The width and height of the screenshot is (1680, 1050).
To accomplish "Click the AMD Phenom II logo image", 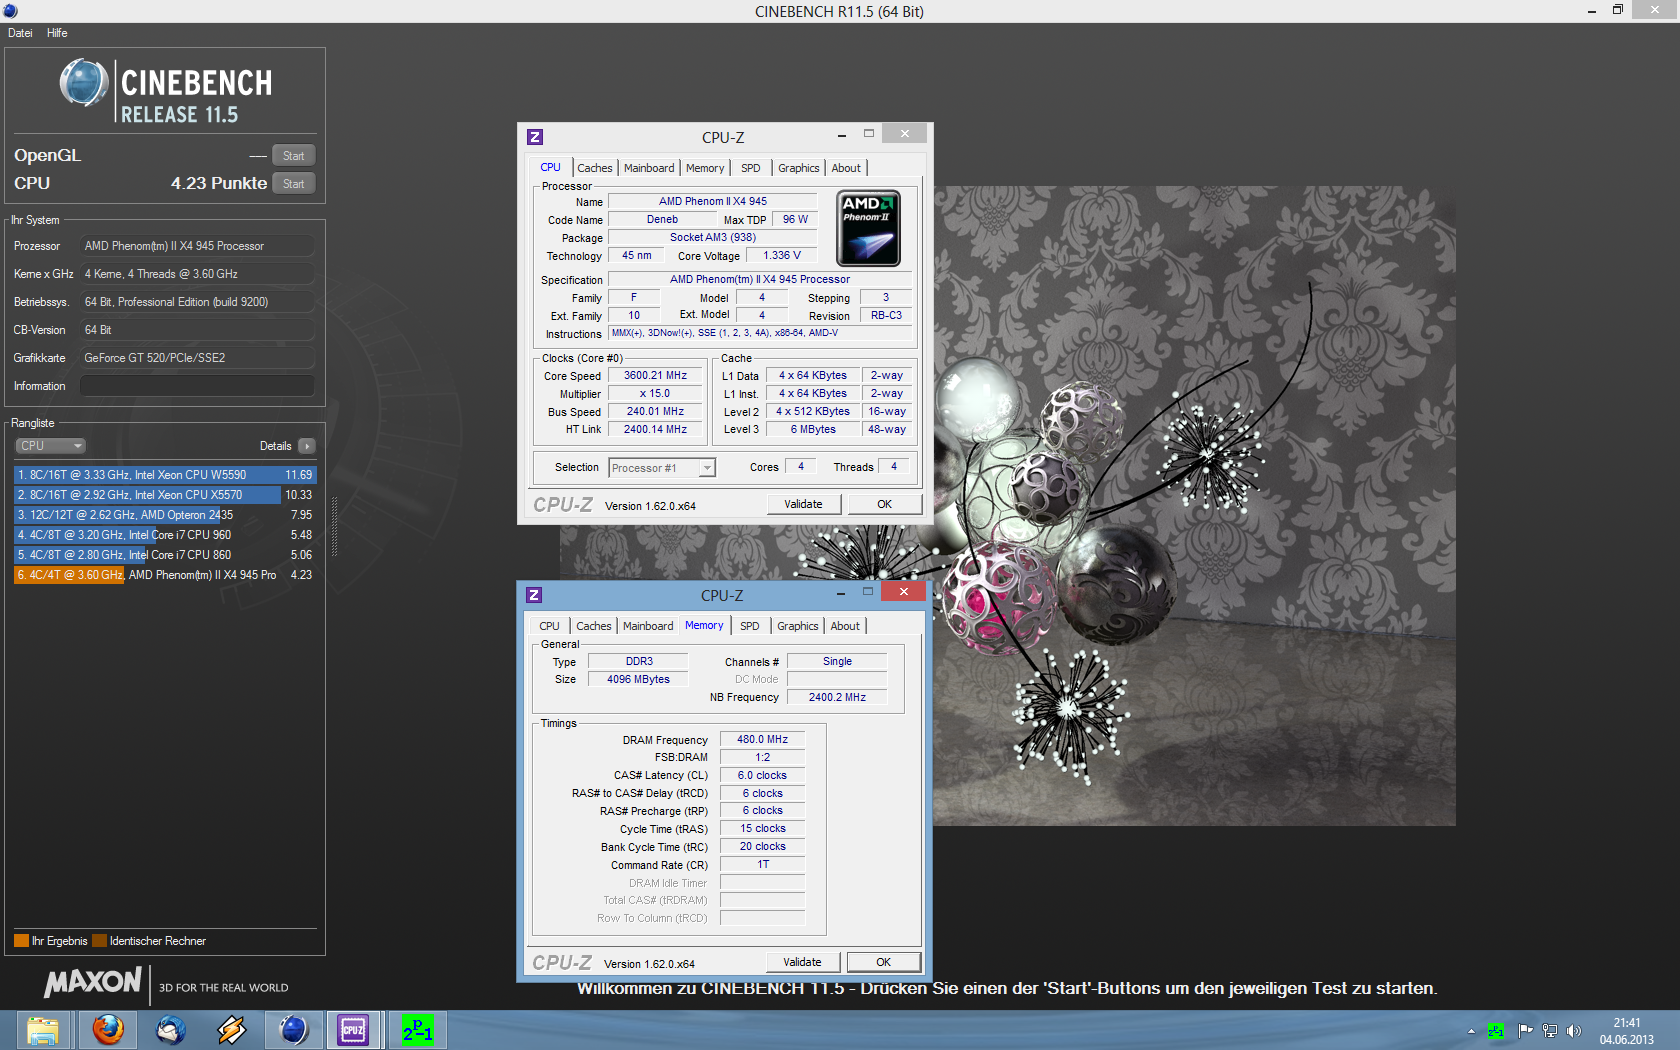I will click(868, 228).
